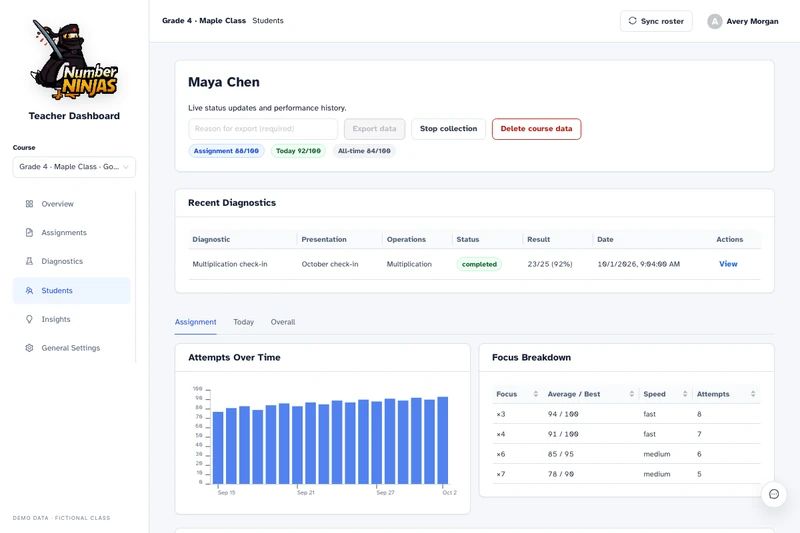Switch to the Today tab

[x=243, y=322]
